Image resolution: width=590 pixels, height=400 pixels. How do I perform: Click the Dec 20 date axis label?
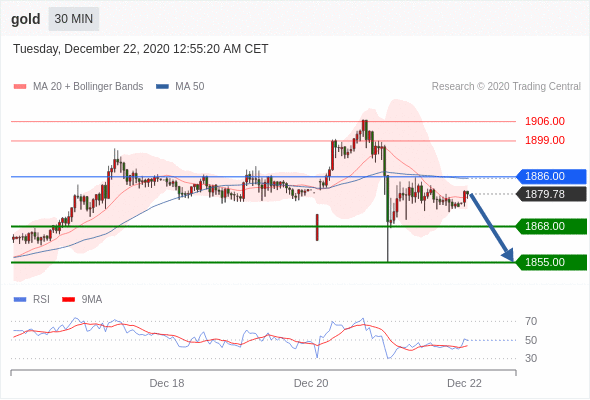[x=311, y=383]
